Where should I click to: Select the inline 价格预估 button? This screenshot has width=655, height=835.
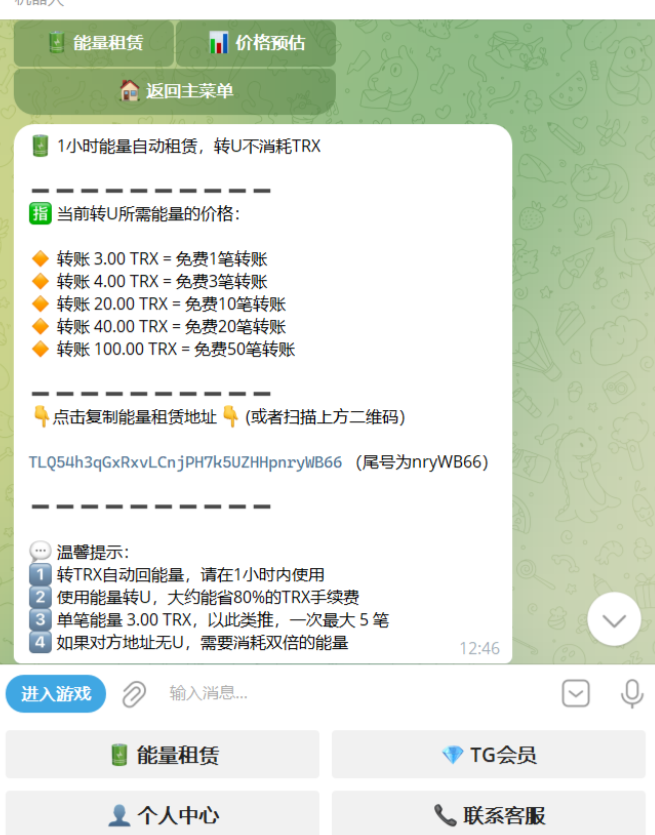pyautogui.click(x=256, y=43)
